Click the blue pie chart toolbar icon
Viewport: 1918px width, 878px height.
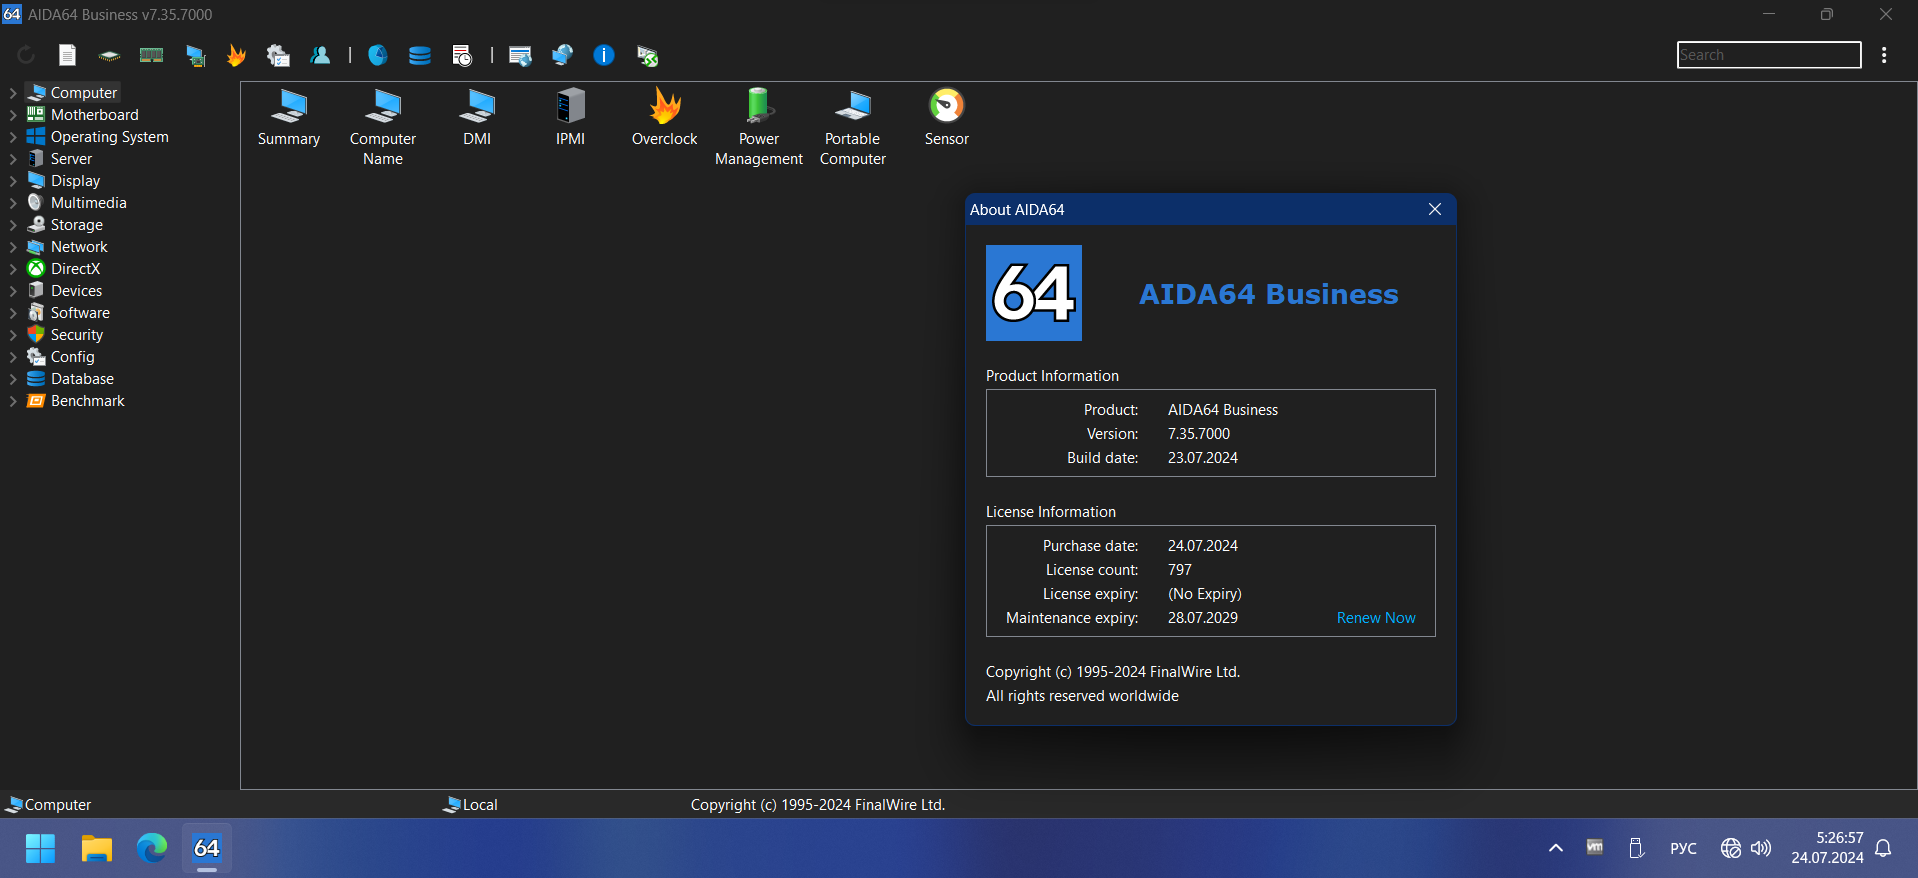377,55
